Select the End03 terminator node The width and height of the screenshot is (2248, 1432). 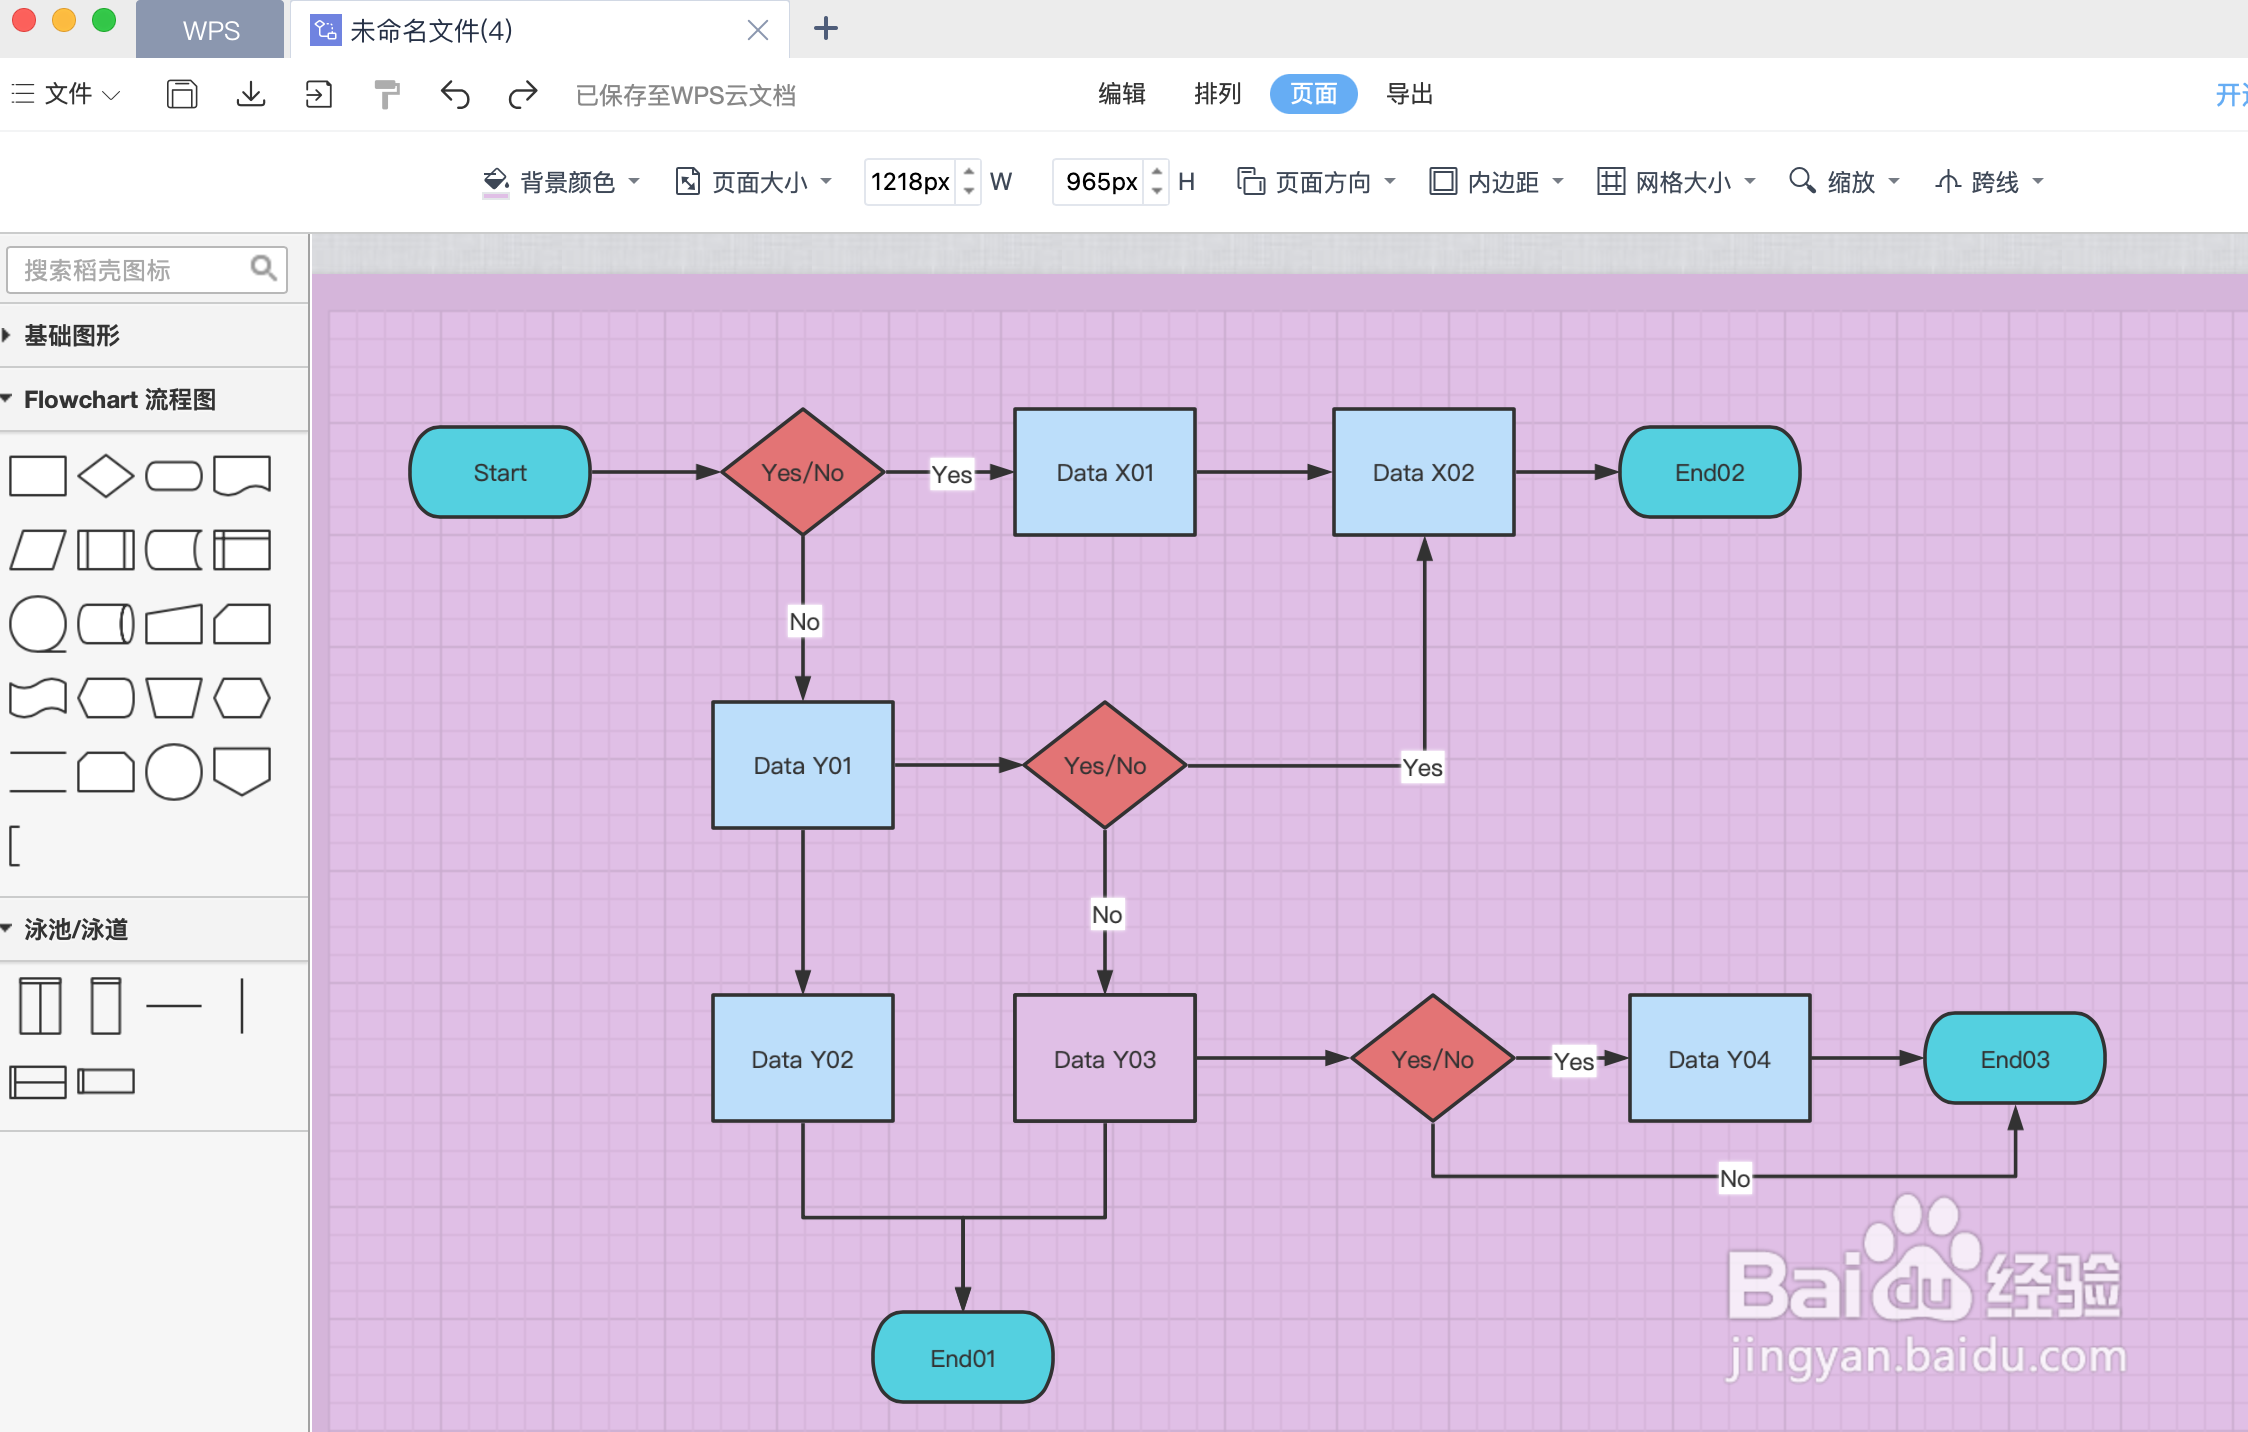click(2015, 1058)
